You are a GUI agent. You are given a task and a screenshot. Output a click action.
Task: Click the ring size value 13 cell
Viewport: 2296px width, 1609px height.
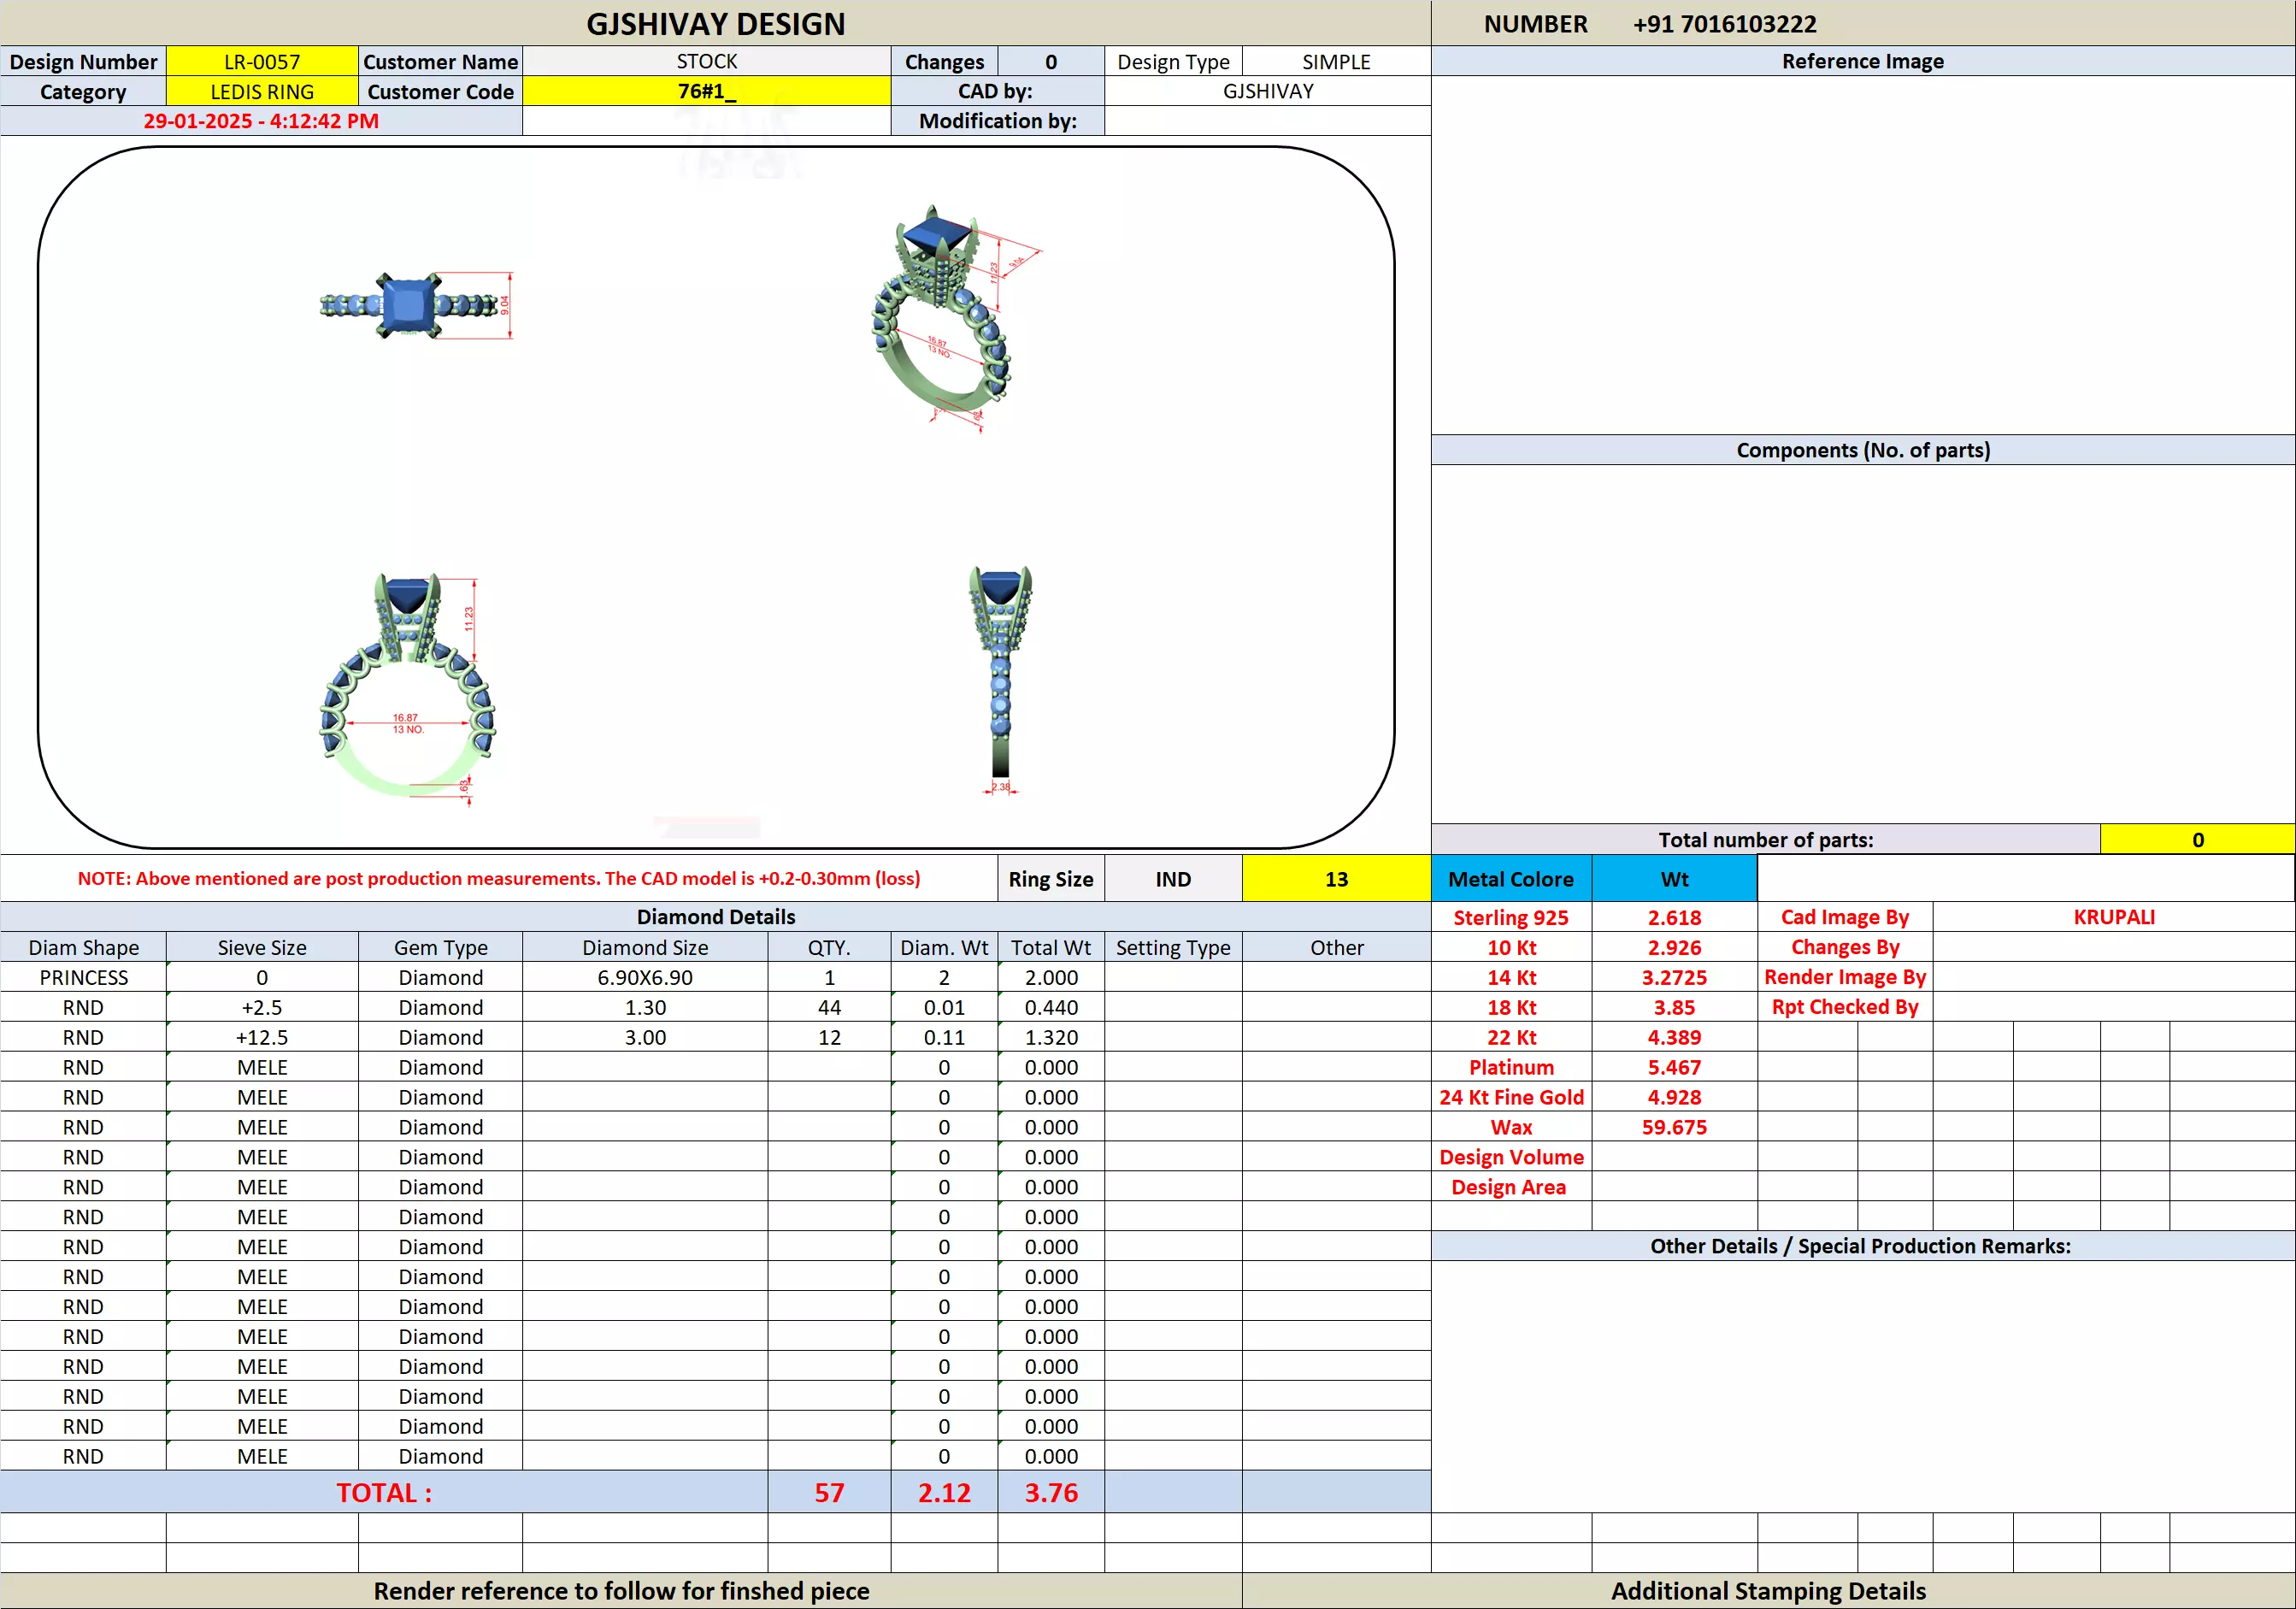[1336, 879]
